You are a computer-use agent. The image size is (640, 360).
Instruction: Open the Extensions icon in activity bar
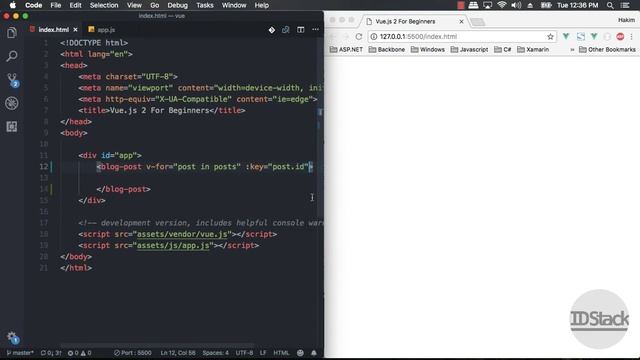(x=12, y=127)
